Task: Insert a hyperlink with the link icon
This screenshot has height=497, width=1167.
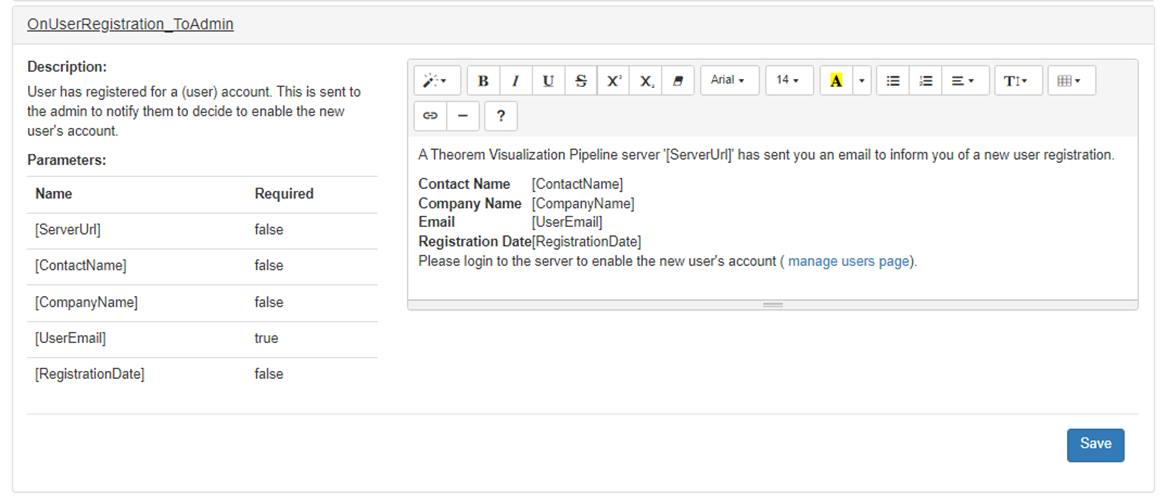Action: pos(431,115)
